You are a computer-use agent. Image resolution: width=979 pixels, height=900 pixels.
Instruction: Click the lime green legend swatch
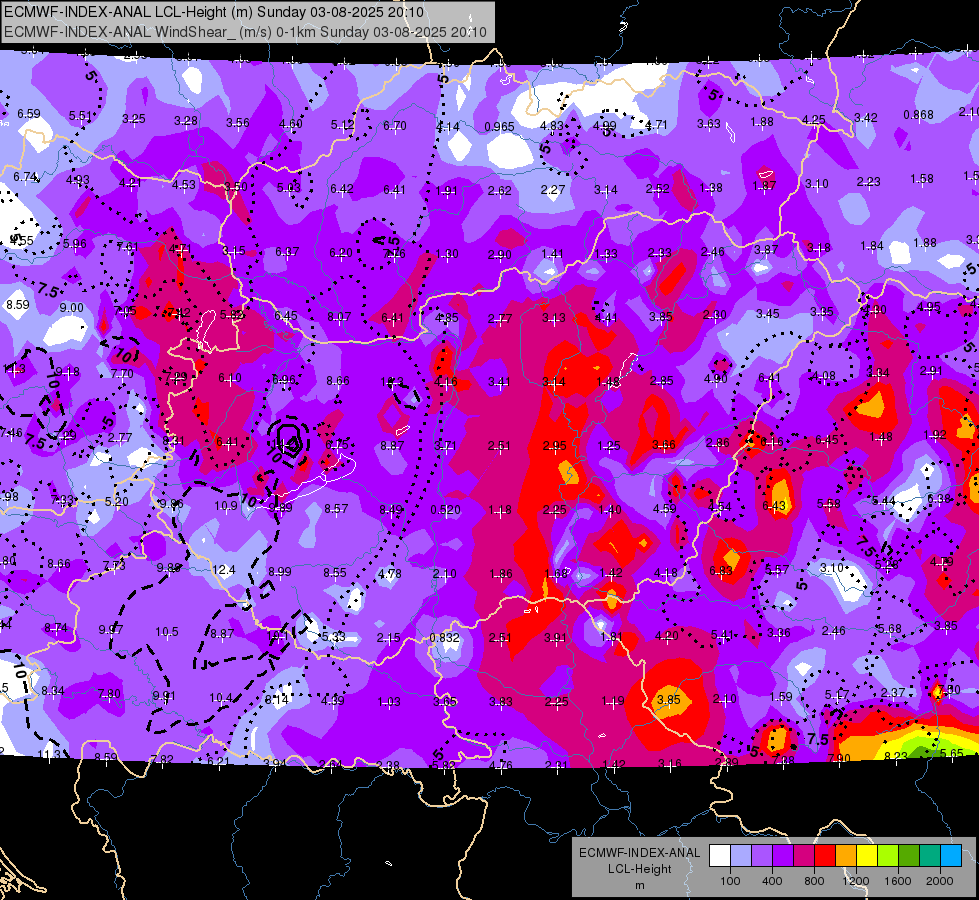coord(888,855)
